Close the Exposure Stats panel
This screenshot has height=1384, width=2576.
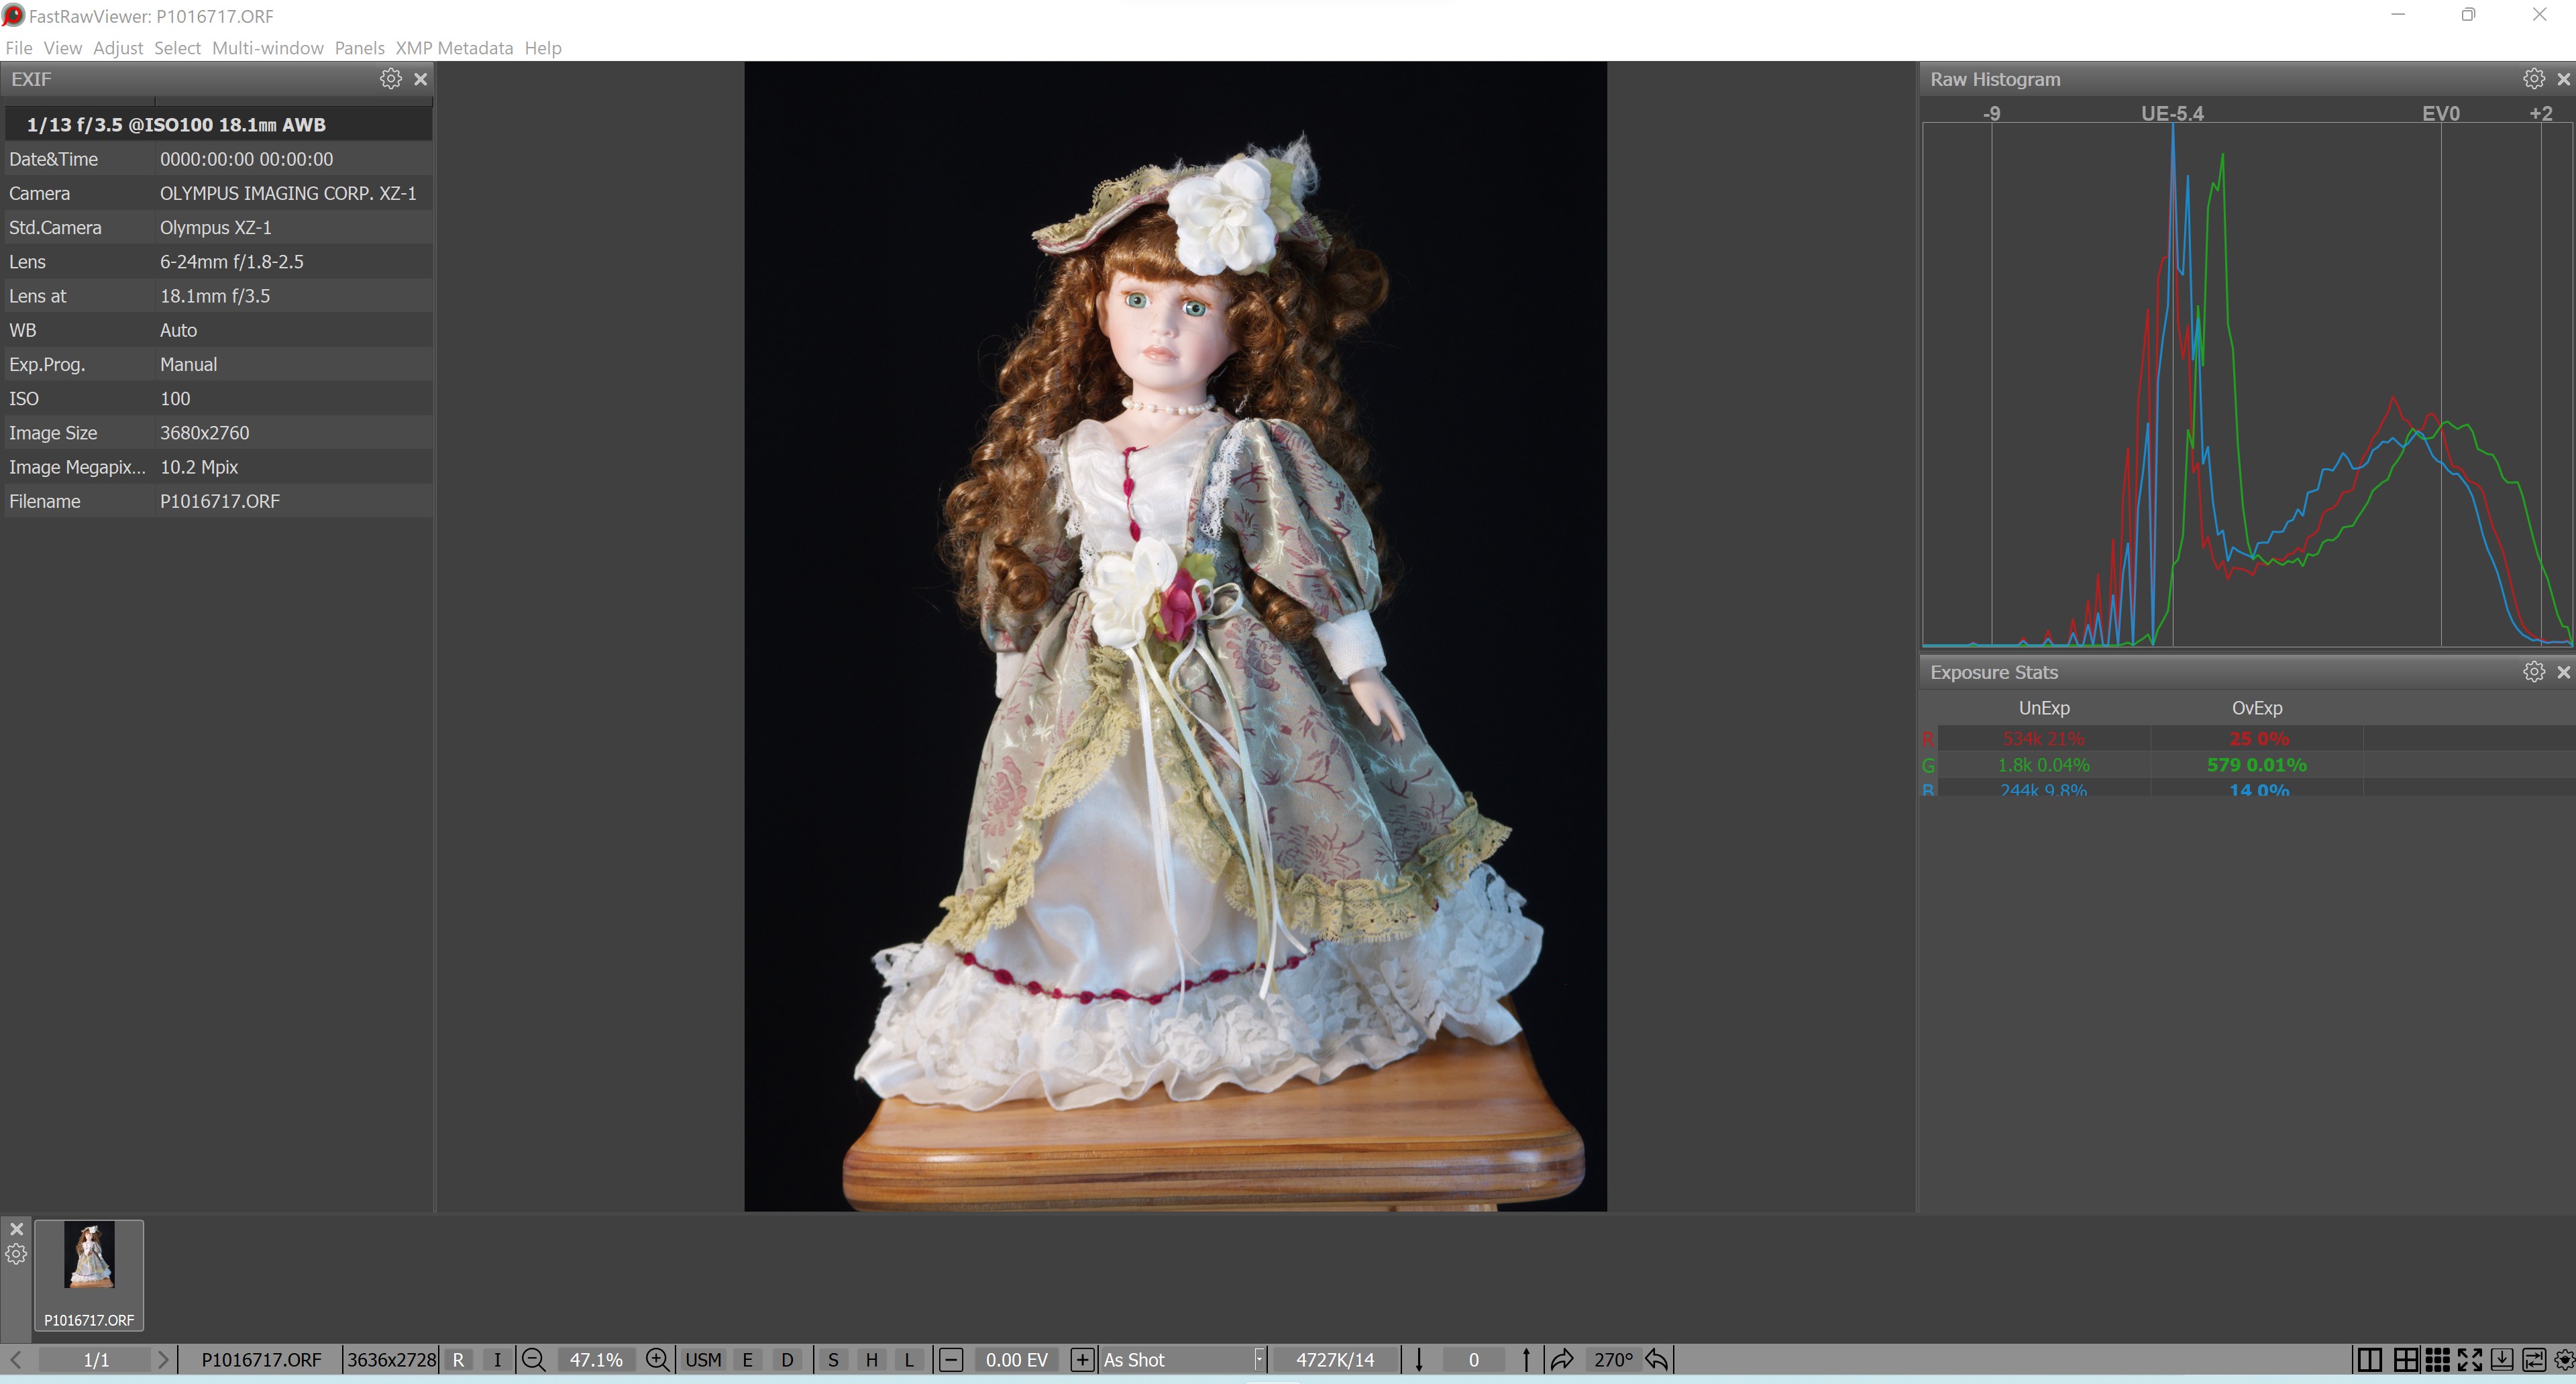[2563, 672]
